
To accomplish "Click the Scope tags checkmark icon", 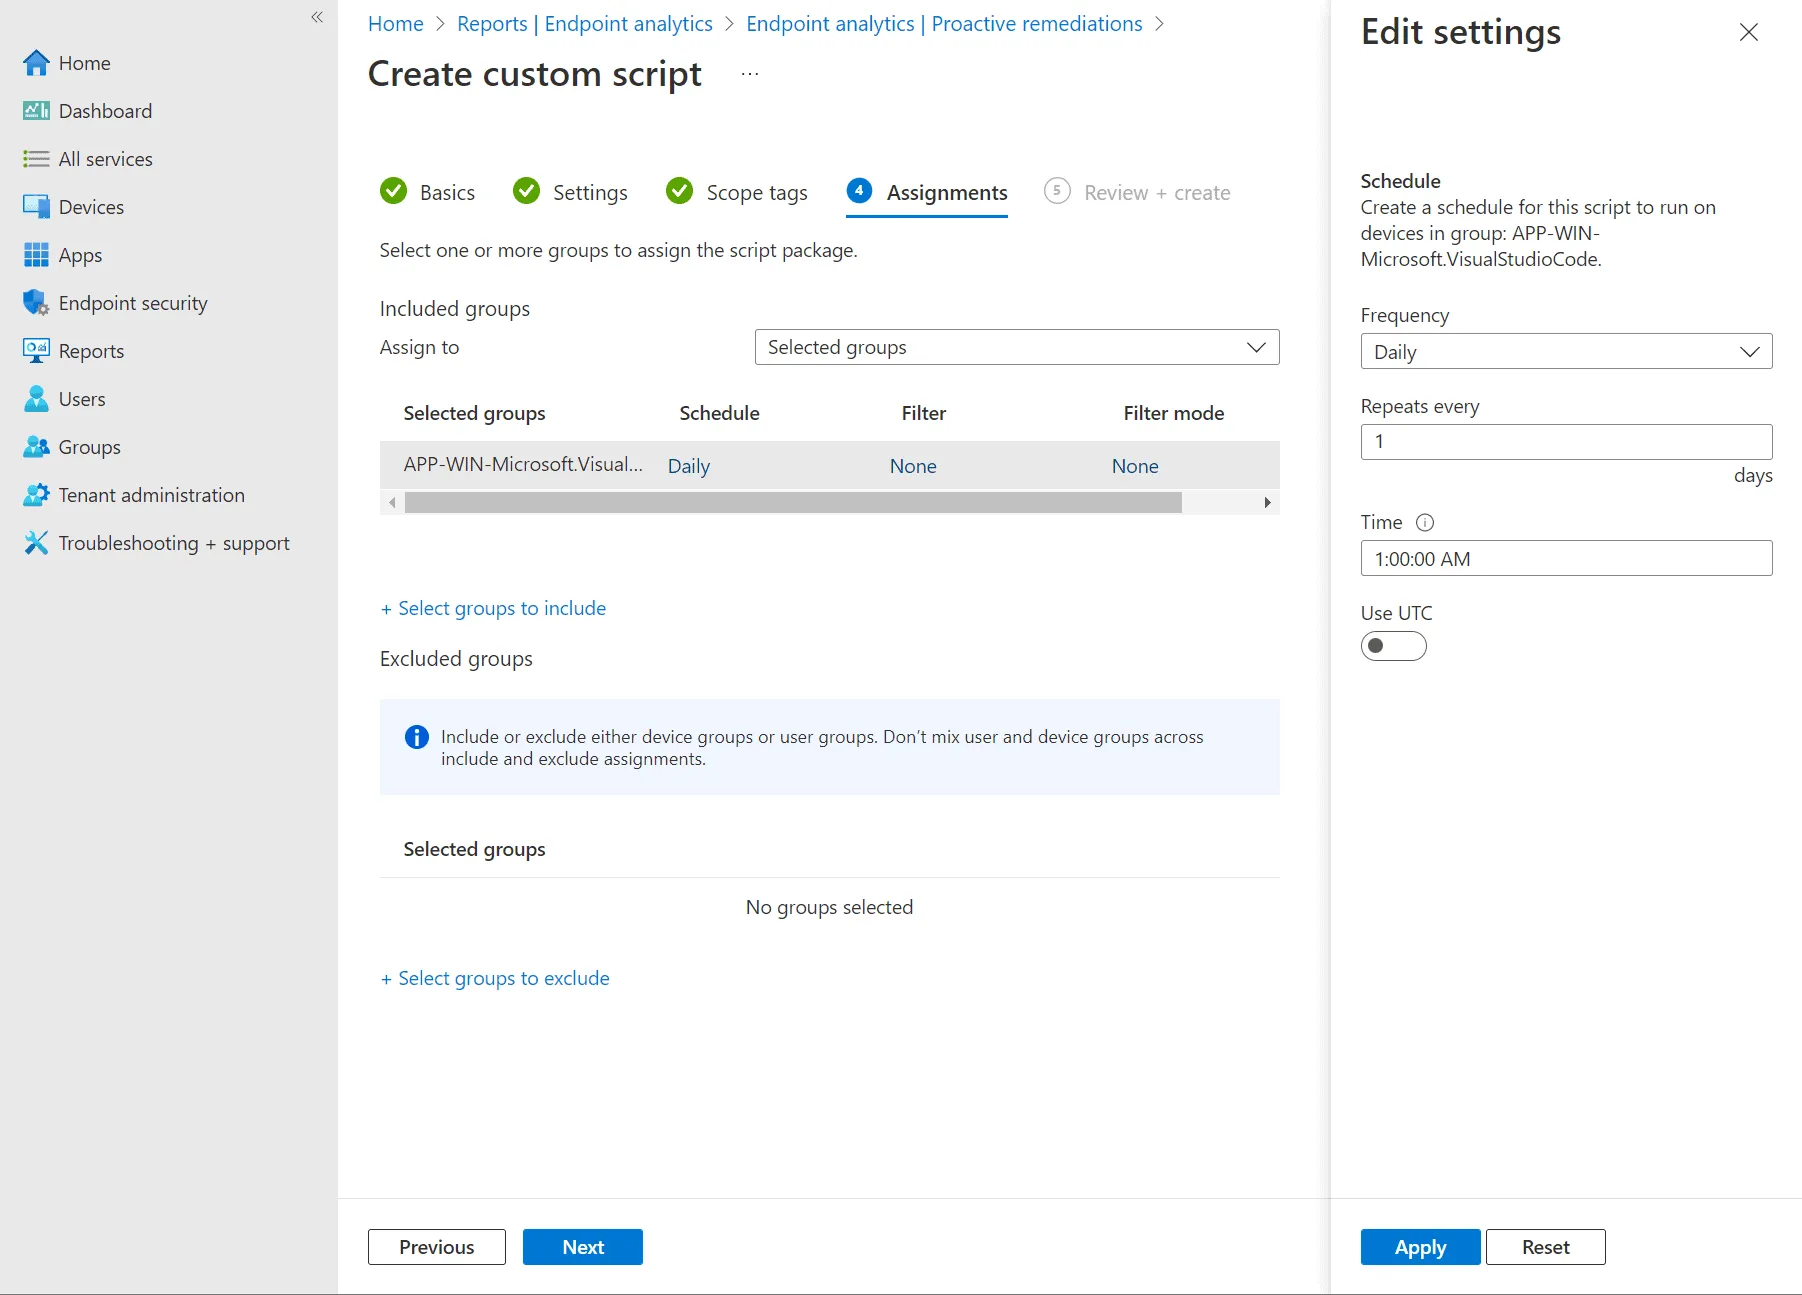I will click(x=680, y=191).
